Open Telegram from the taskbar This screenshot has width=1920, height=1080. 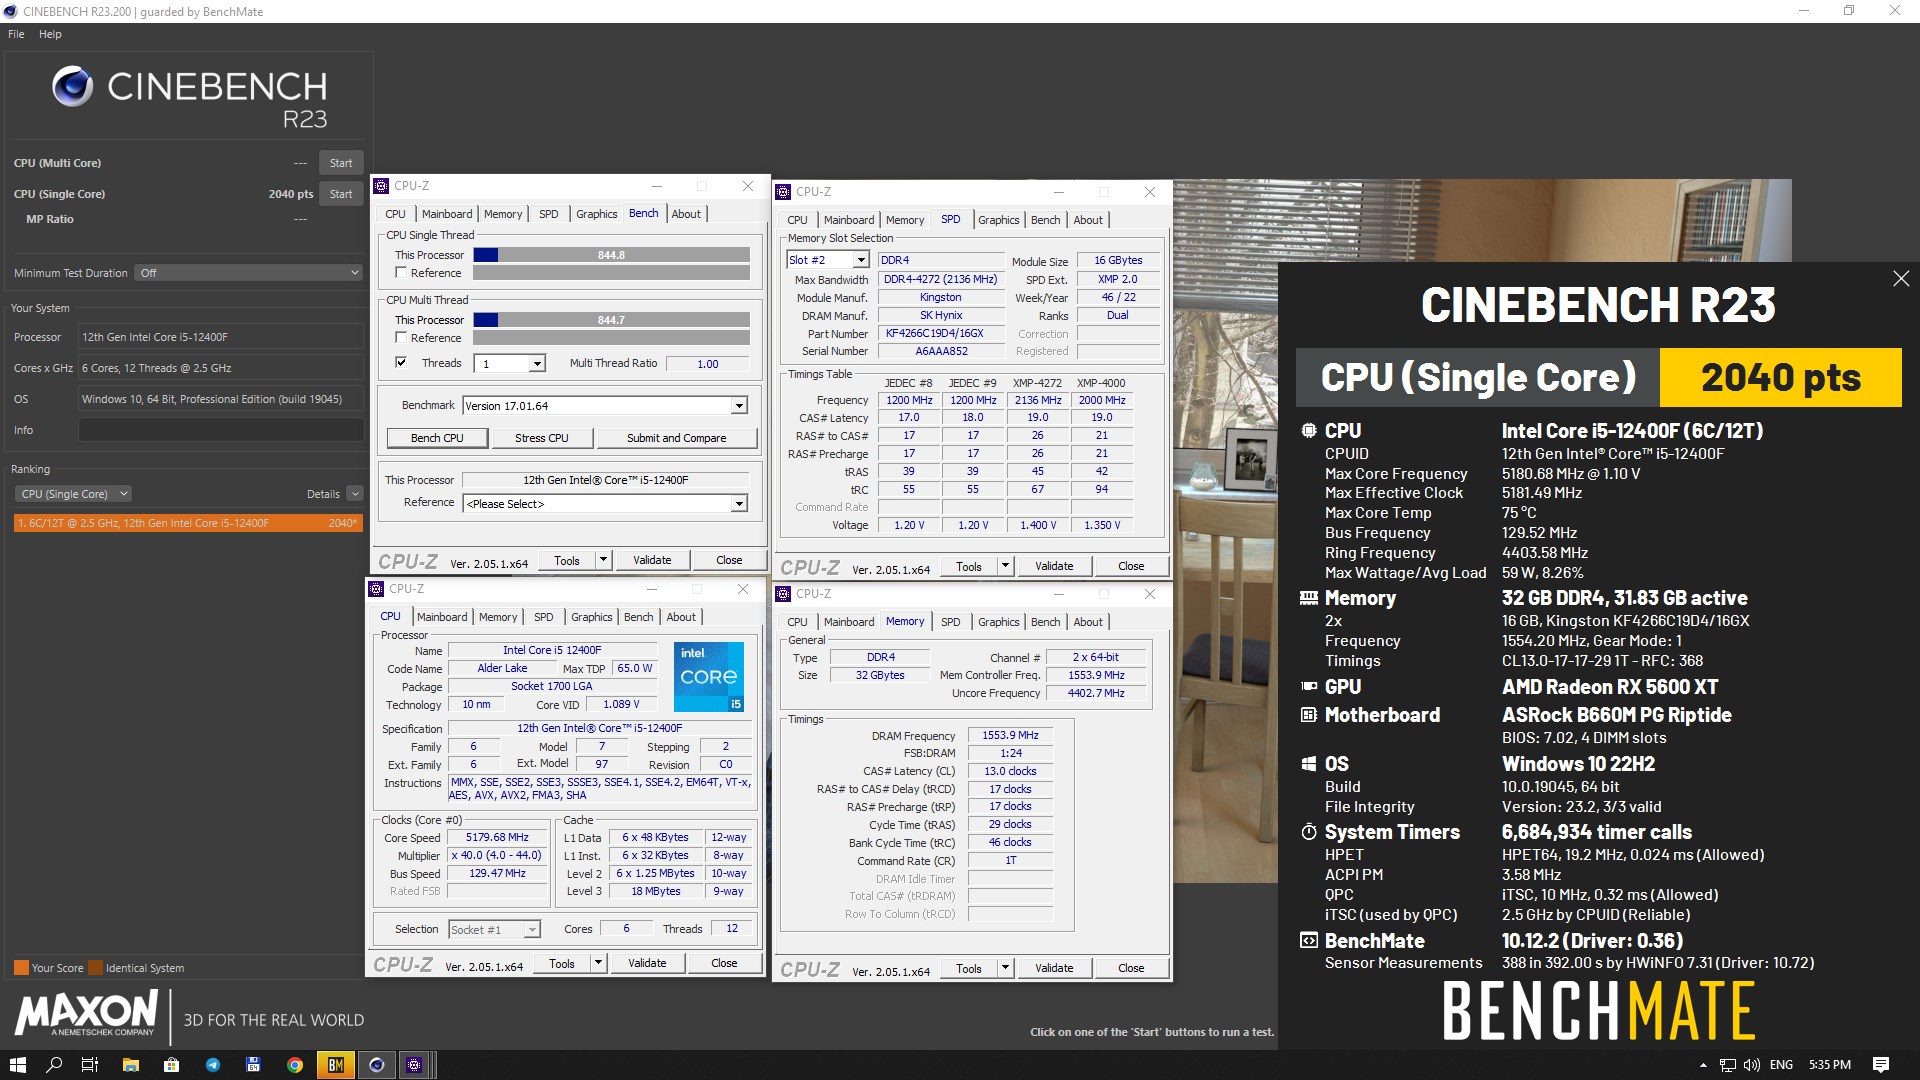[212, 1065]
